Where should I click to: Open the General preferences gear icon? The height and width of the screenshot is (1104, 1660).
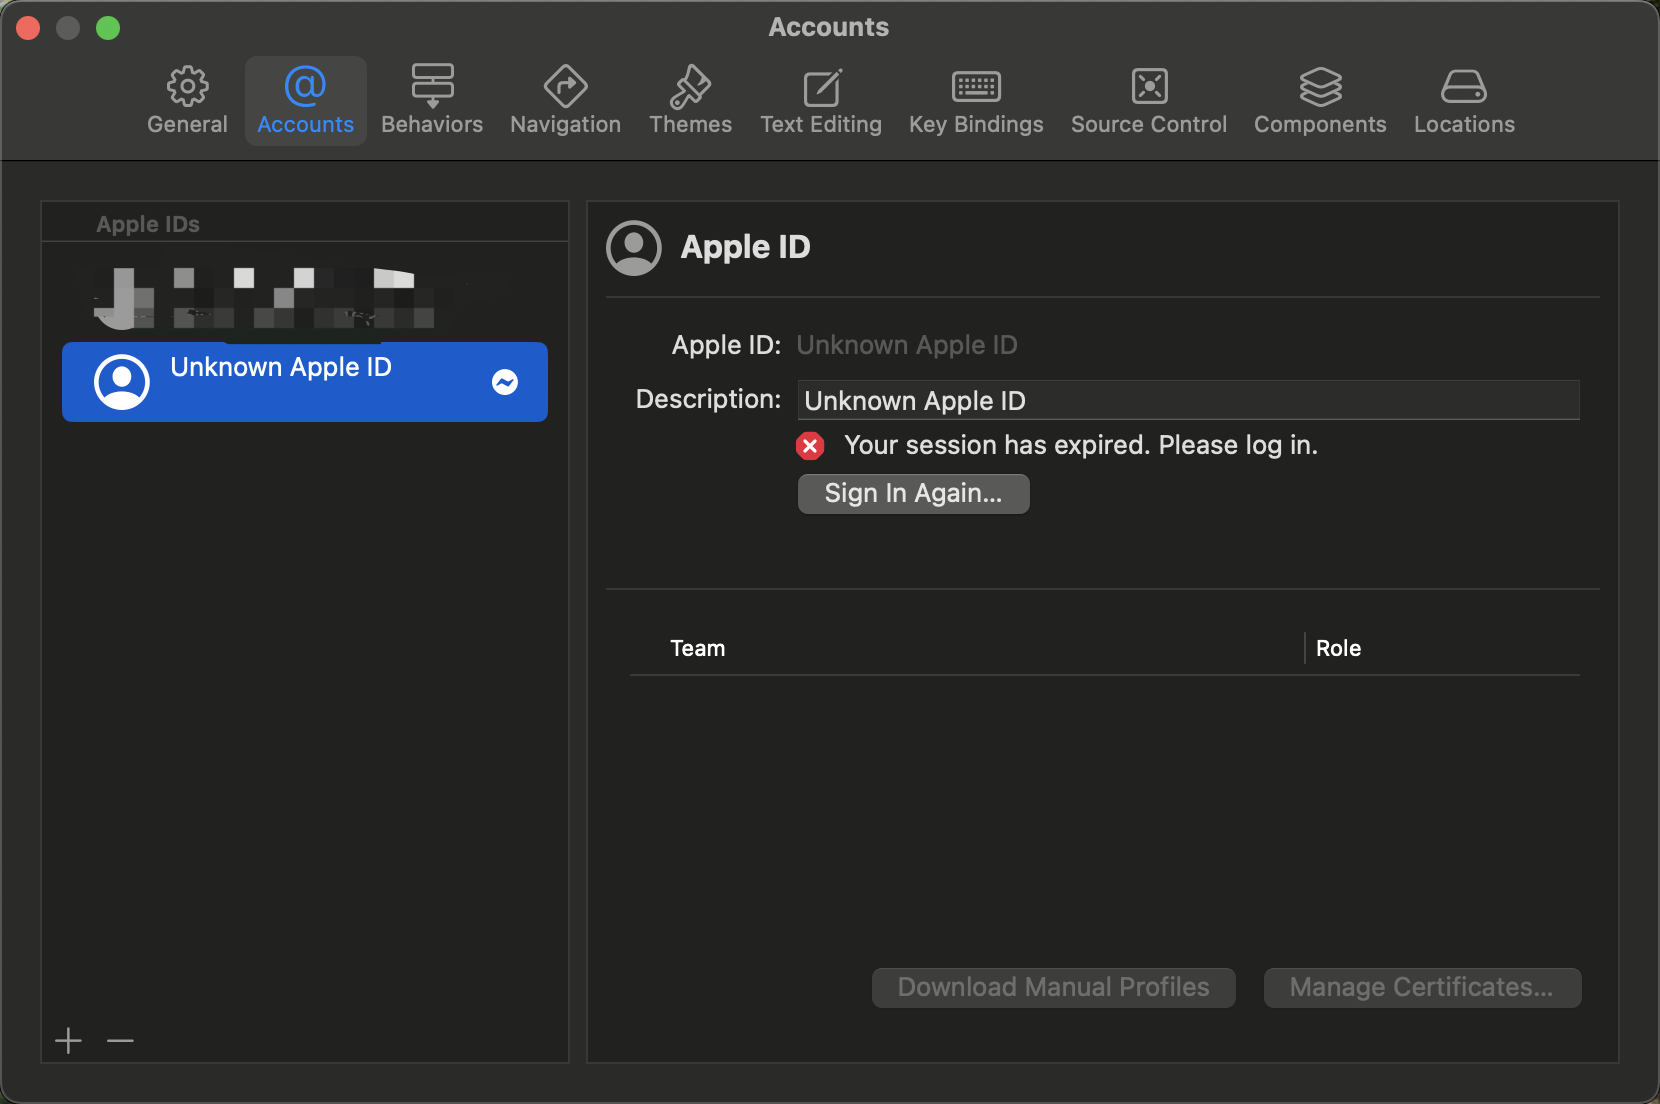click(187, 86)
